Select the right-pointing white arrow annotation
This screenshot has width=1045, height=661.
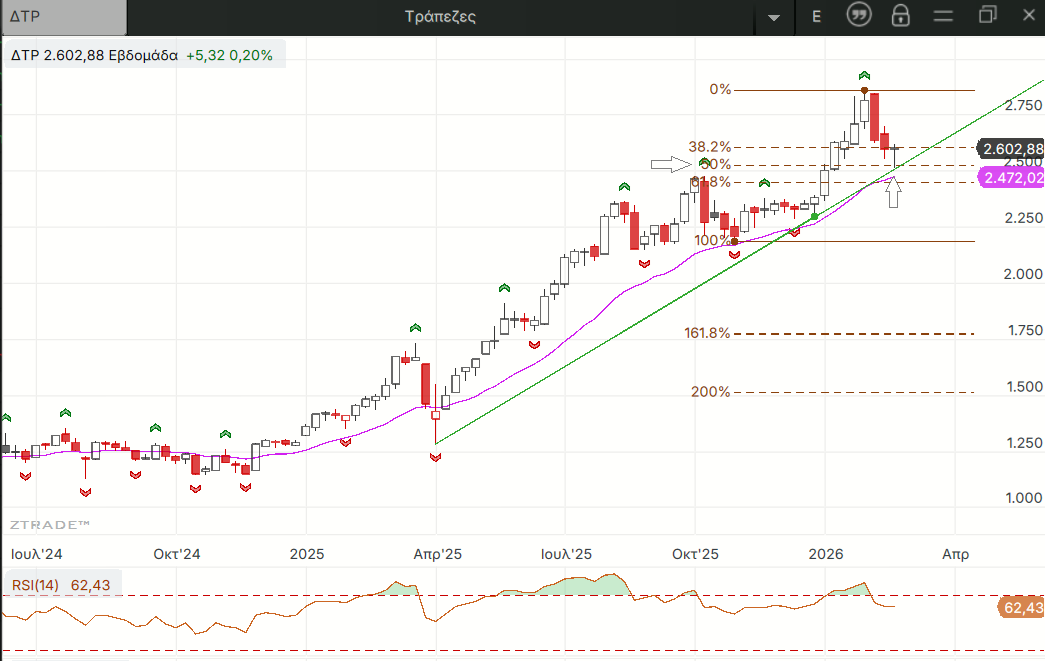[x=669, y=164]
